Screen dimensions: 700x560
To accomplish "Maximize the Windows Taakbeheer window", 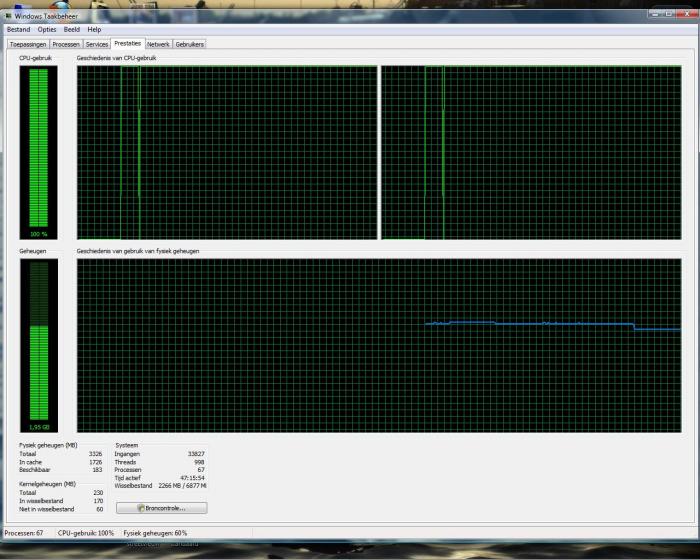I will pyautogui.click(x=668, y=14).
